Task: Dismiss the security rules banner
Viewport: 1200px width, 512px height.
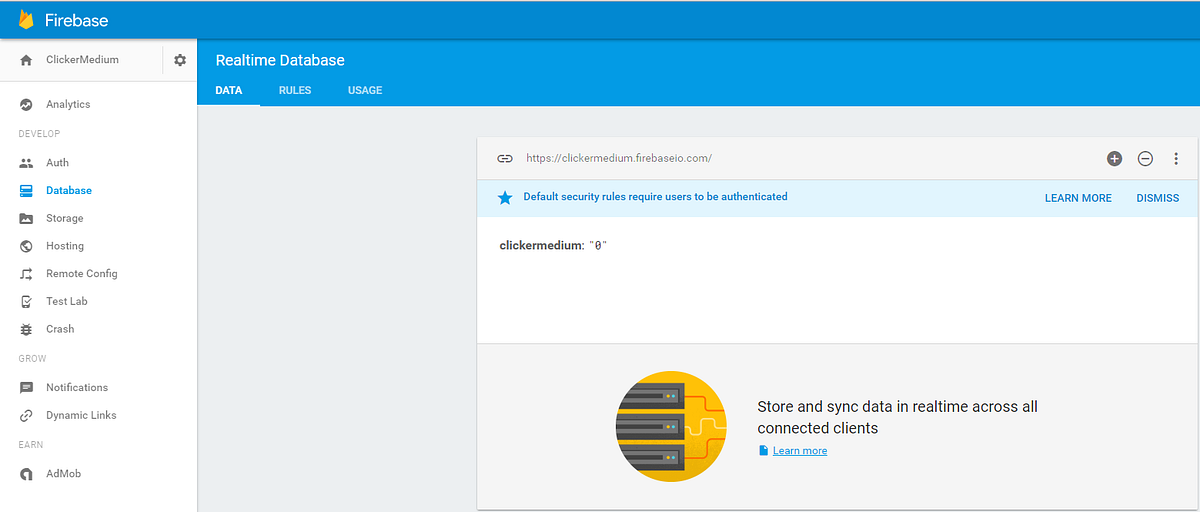Action: pyautogui.click(x=1158, y=198)
